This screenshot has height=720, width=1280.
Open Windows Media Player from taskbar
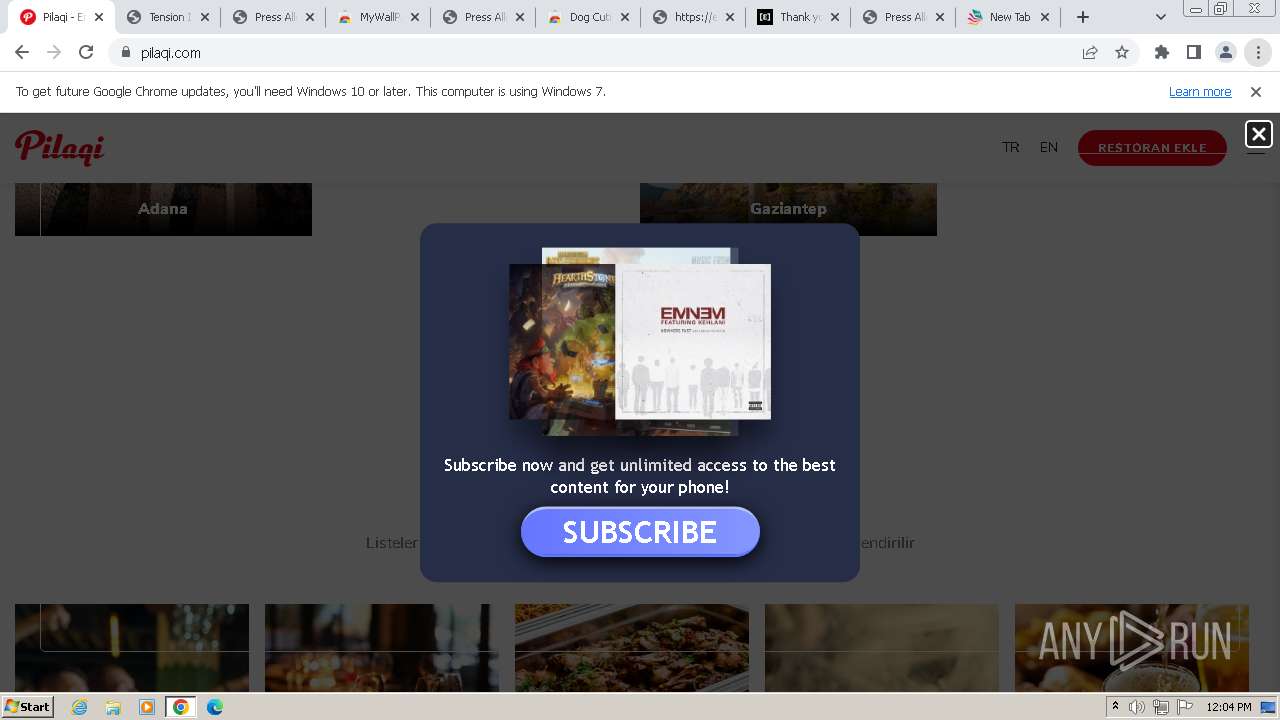point(147,707)
